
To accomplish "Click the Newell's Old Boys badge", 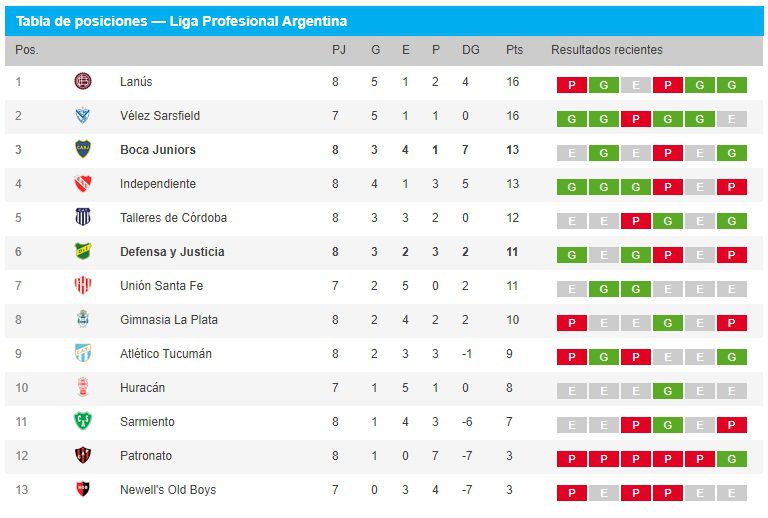I will (83, 489).
